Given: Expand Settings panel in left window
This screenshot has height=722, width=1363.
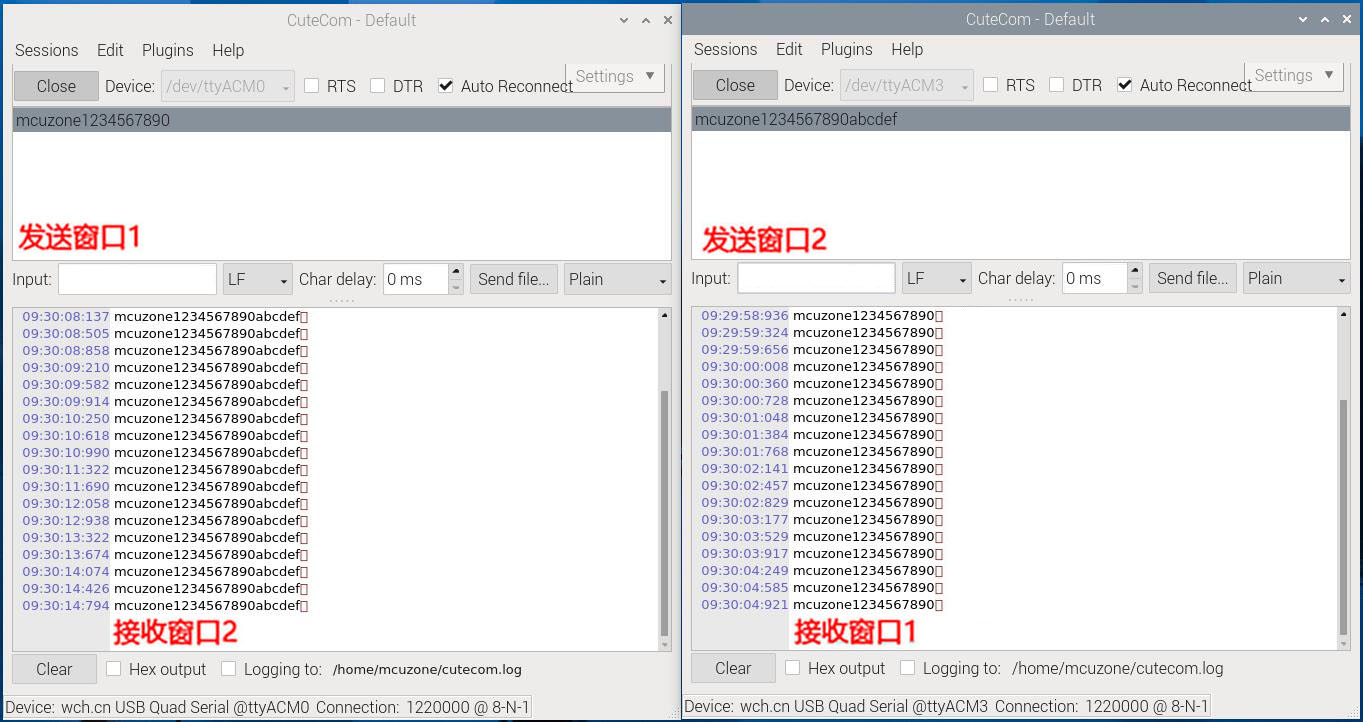Looking at the screenshot, I should coord(615,77).
